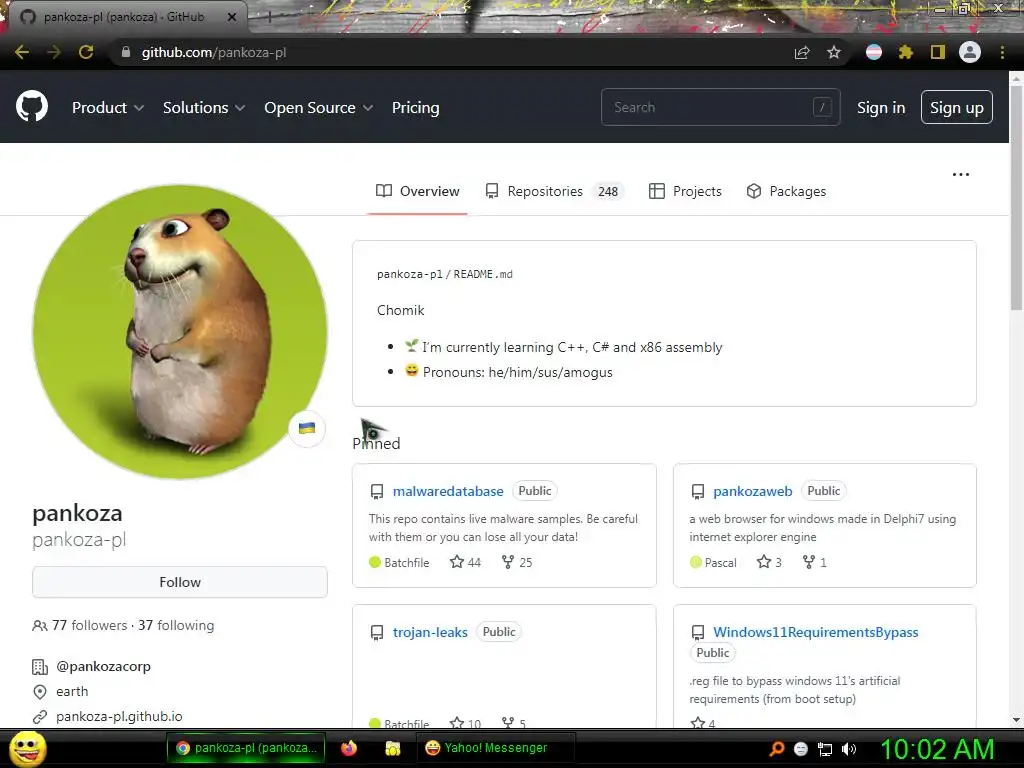The width and height of the screenshot is (1024, 768).
Task: Click the Ukraine flag status badge
Action: pyautogui.click(x=307, y=428)
